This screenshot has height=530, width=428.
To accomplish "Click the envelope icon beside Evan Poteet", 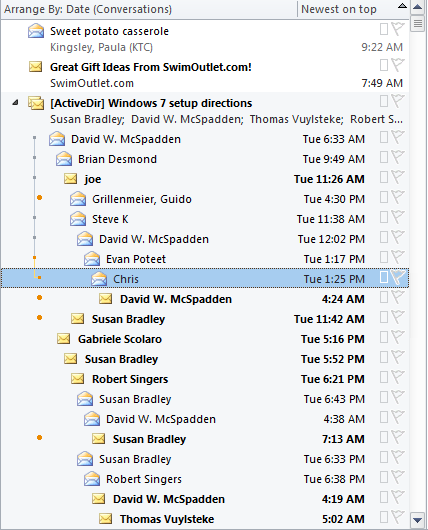I will point(92,259).
